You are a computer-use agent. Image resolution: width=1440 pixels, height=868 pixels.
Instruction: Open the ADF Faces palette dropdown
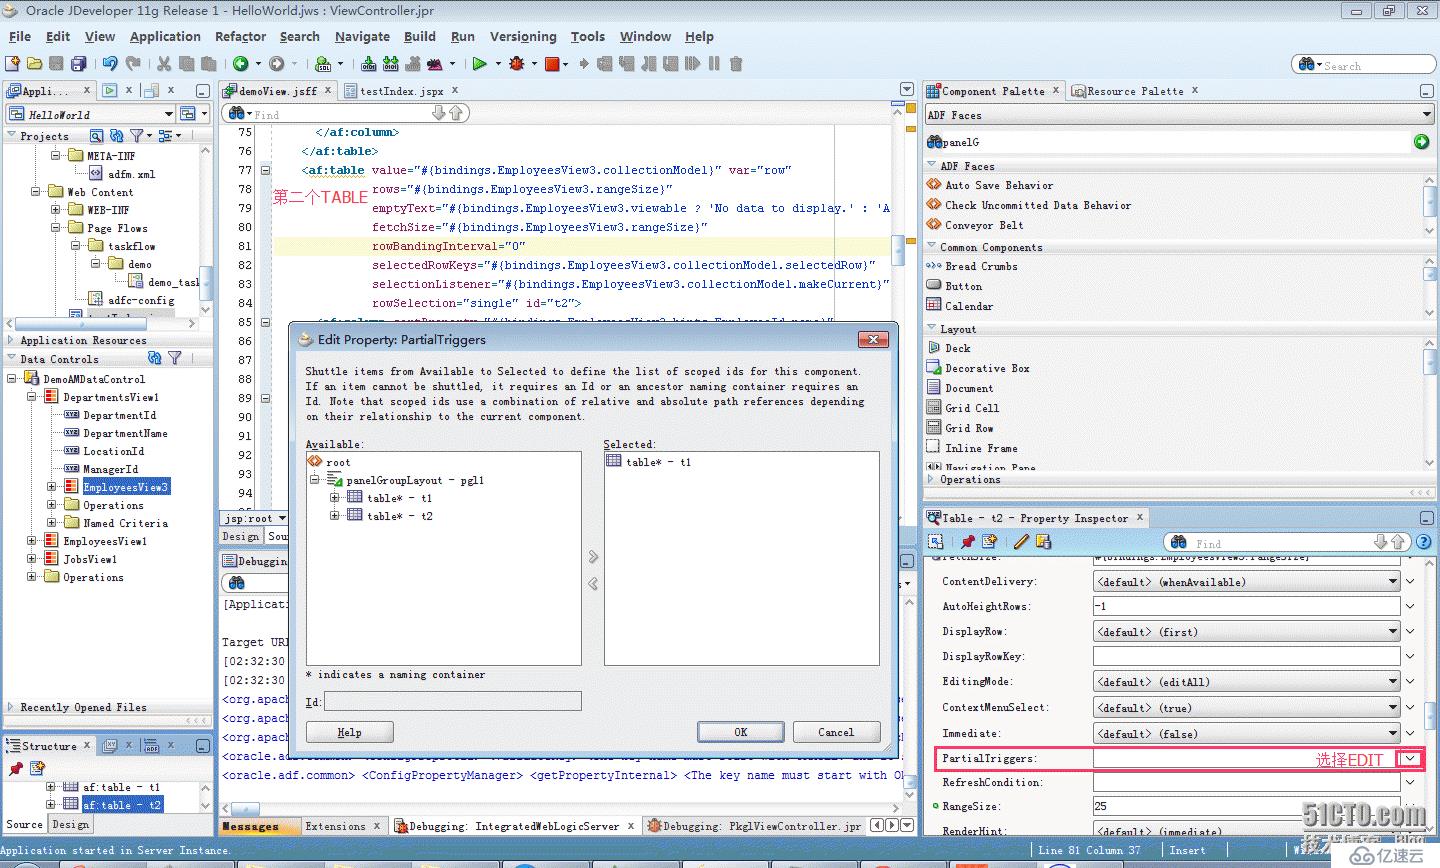(1427, 115)
